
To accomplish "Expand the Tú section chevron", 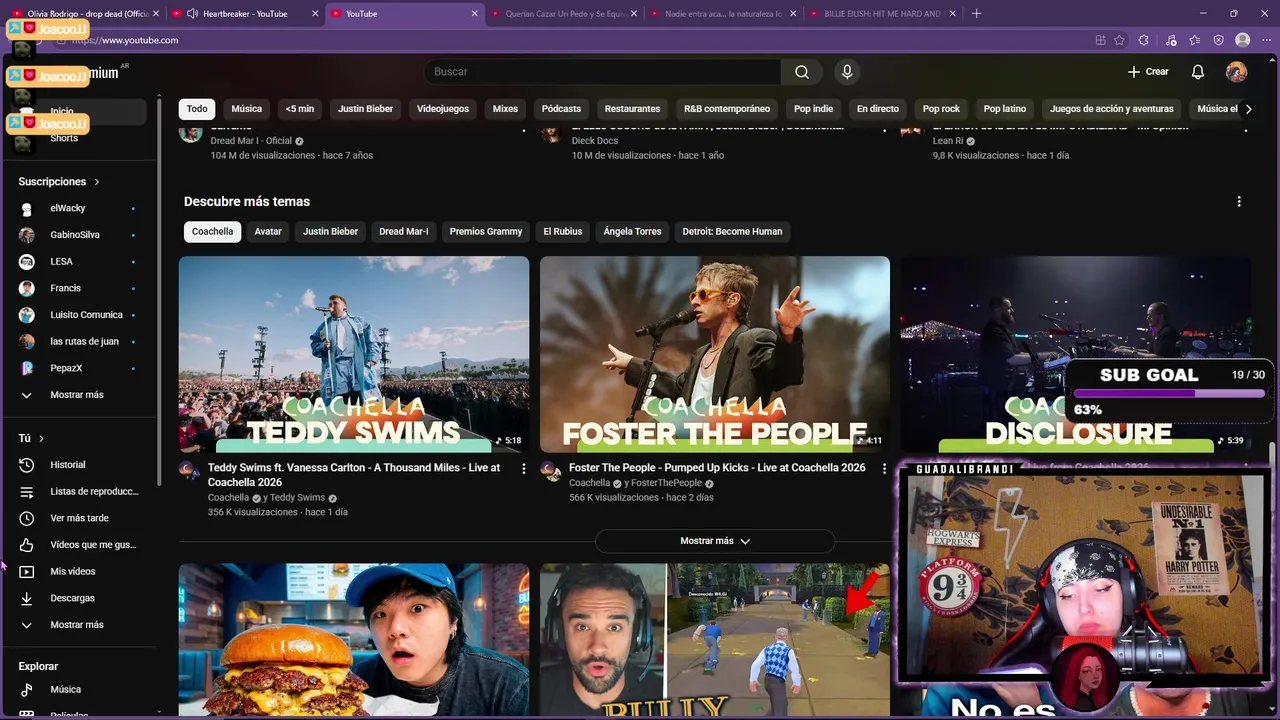I will [41, 438].
